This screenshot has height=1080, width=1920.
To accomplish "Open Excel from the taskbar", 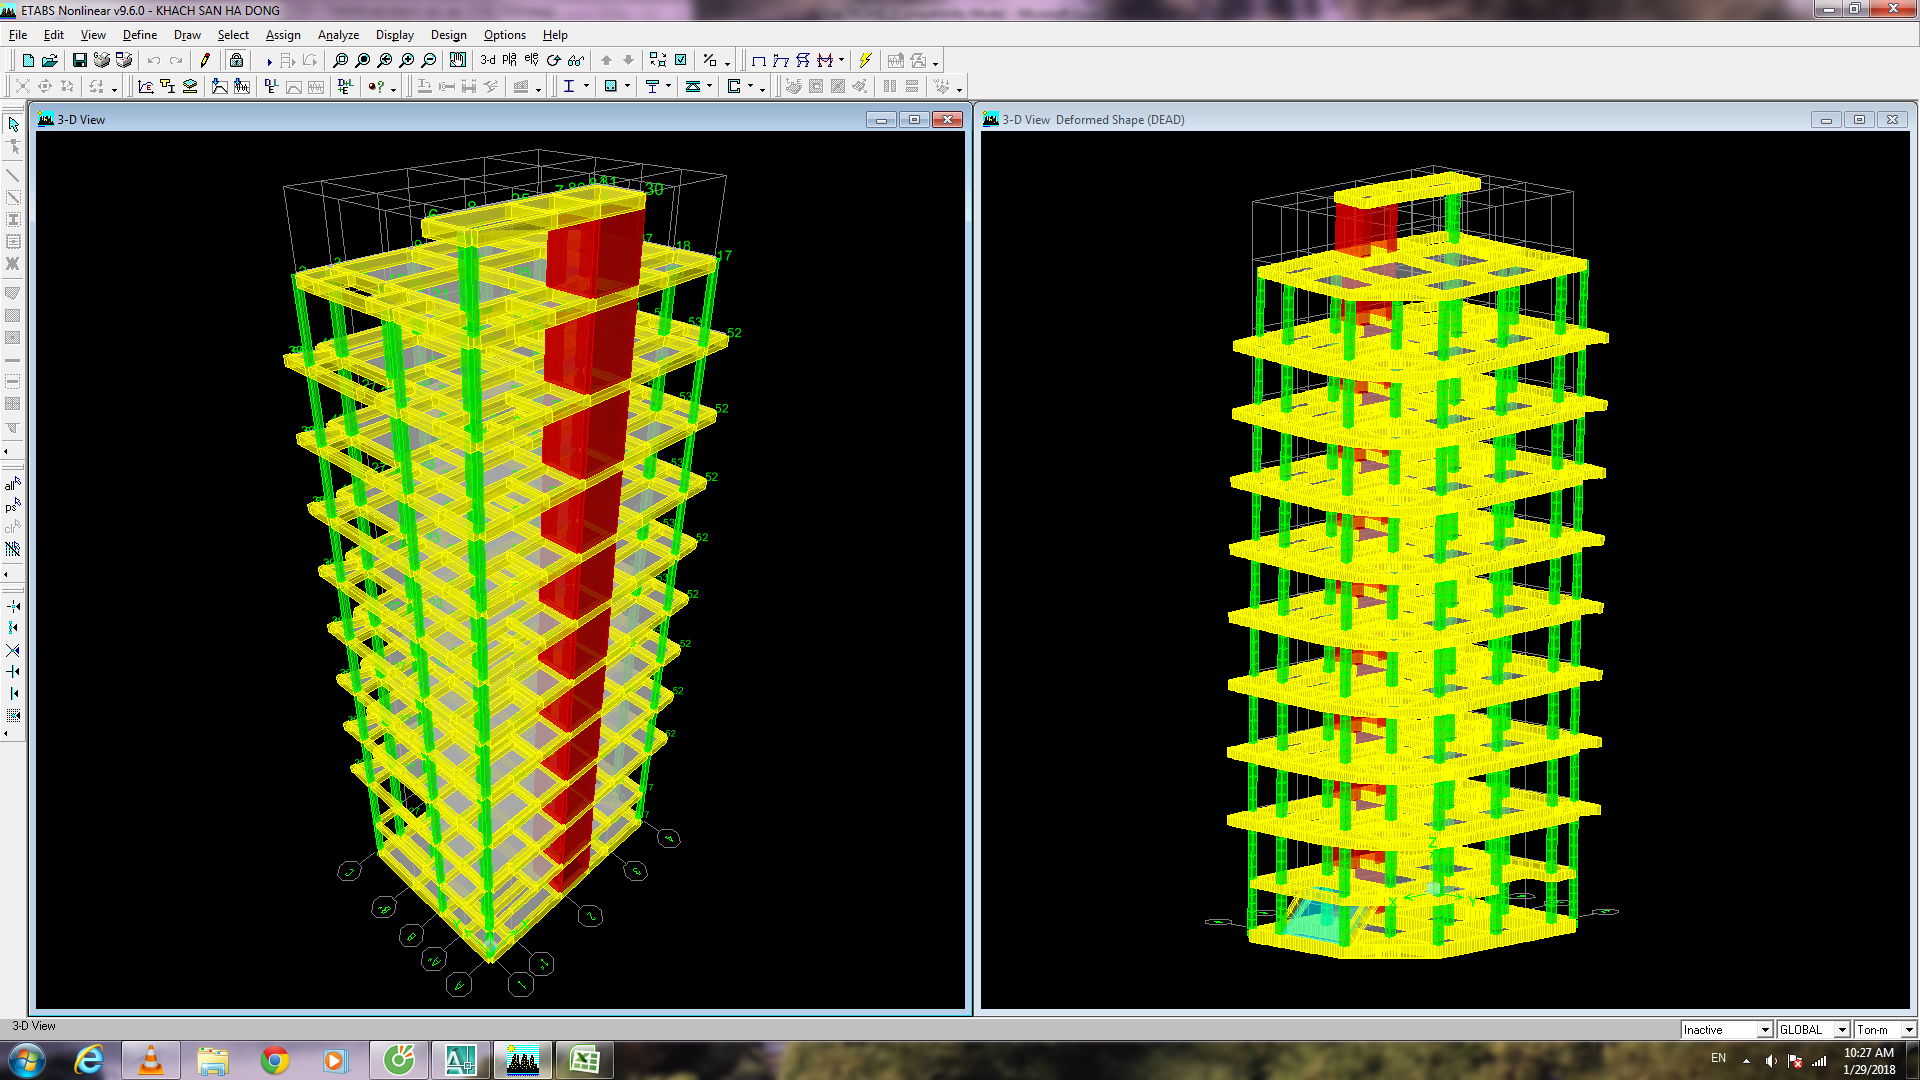I will point(584,1060).
